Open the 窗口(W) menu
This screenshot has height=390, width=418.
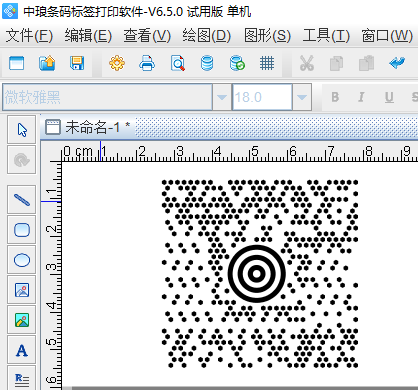[x=387, y=35]
